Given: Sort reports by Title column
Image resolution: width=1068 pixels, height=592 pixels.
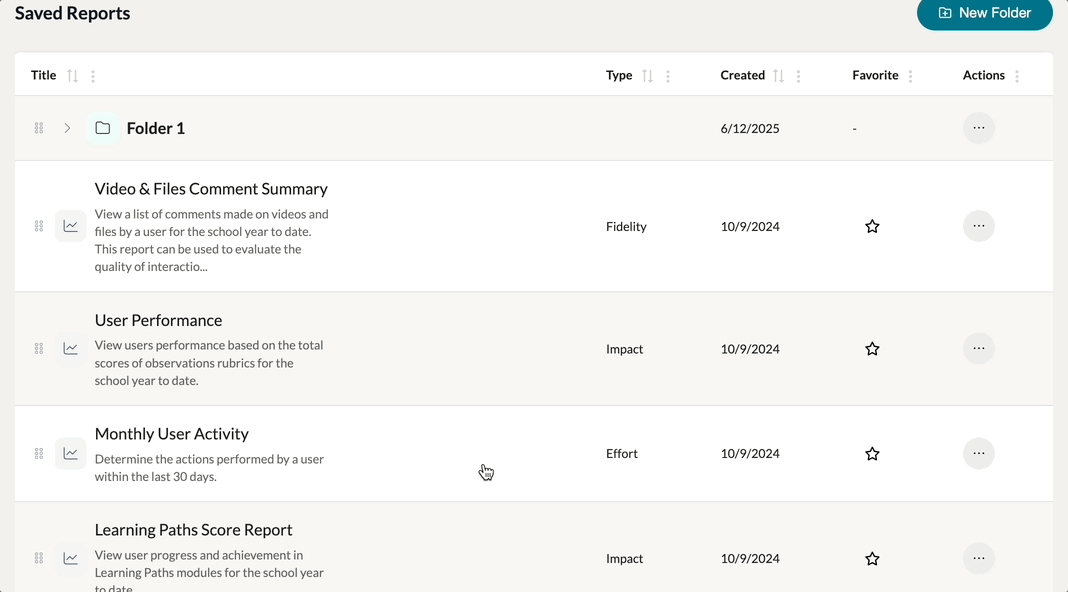Looking at the screenshot, I should (x=72, y=76).
